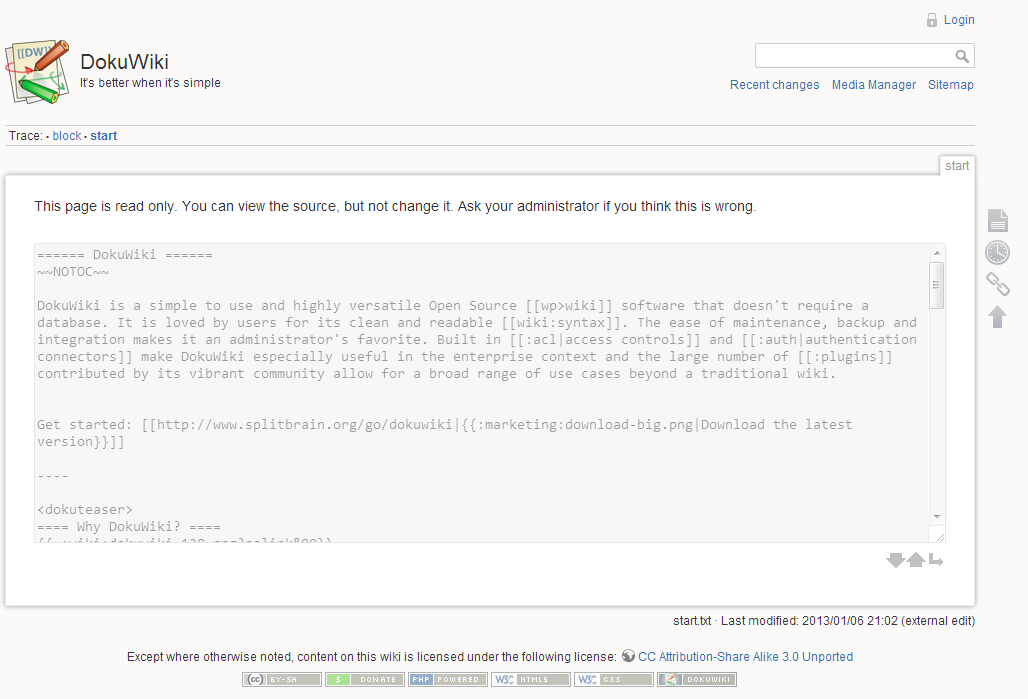Toggle the text wrap arrow icon
Screen dimensions: 1028x699
coord(936,560)
